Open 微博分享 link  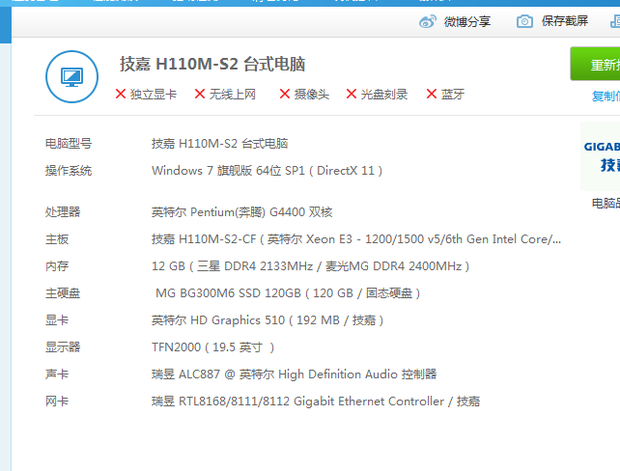(467, 21)
